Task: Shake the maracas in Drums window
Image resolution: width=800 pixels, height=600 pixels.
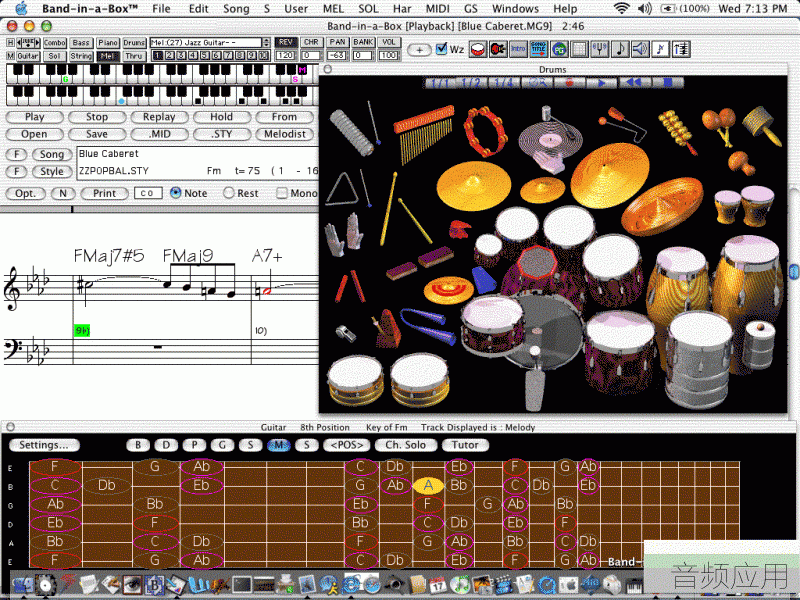Action: pyautogui.click(x=720, y=126)
